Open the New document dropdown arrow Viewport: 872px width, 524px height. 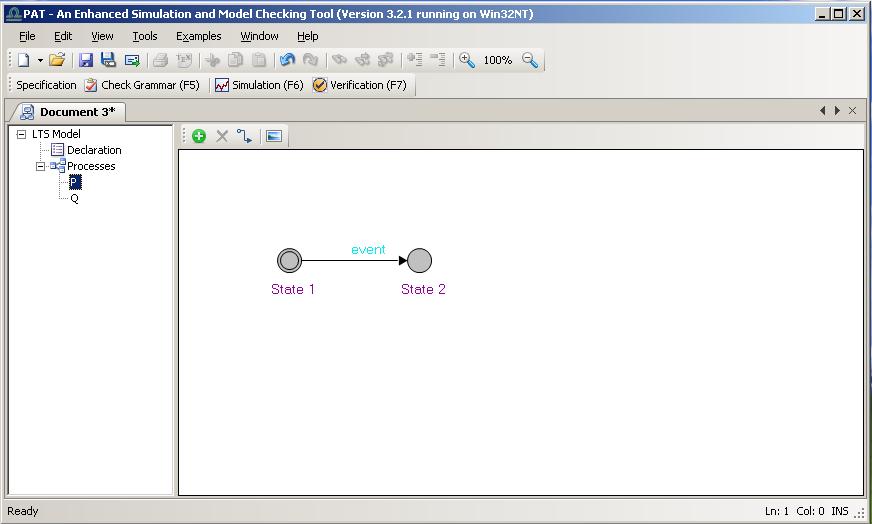(x=40, y=60)
